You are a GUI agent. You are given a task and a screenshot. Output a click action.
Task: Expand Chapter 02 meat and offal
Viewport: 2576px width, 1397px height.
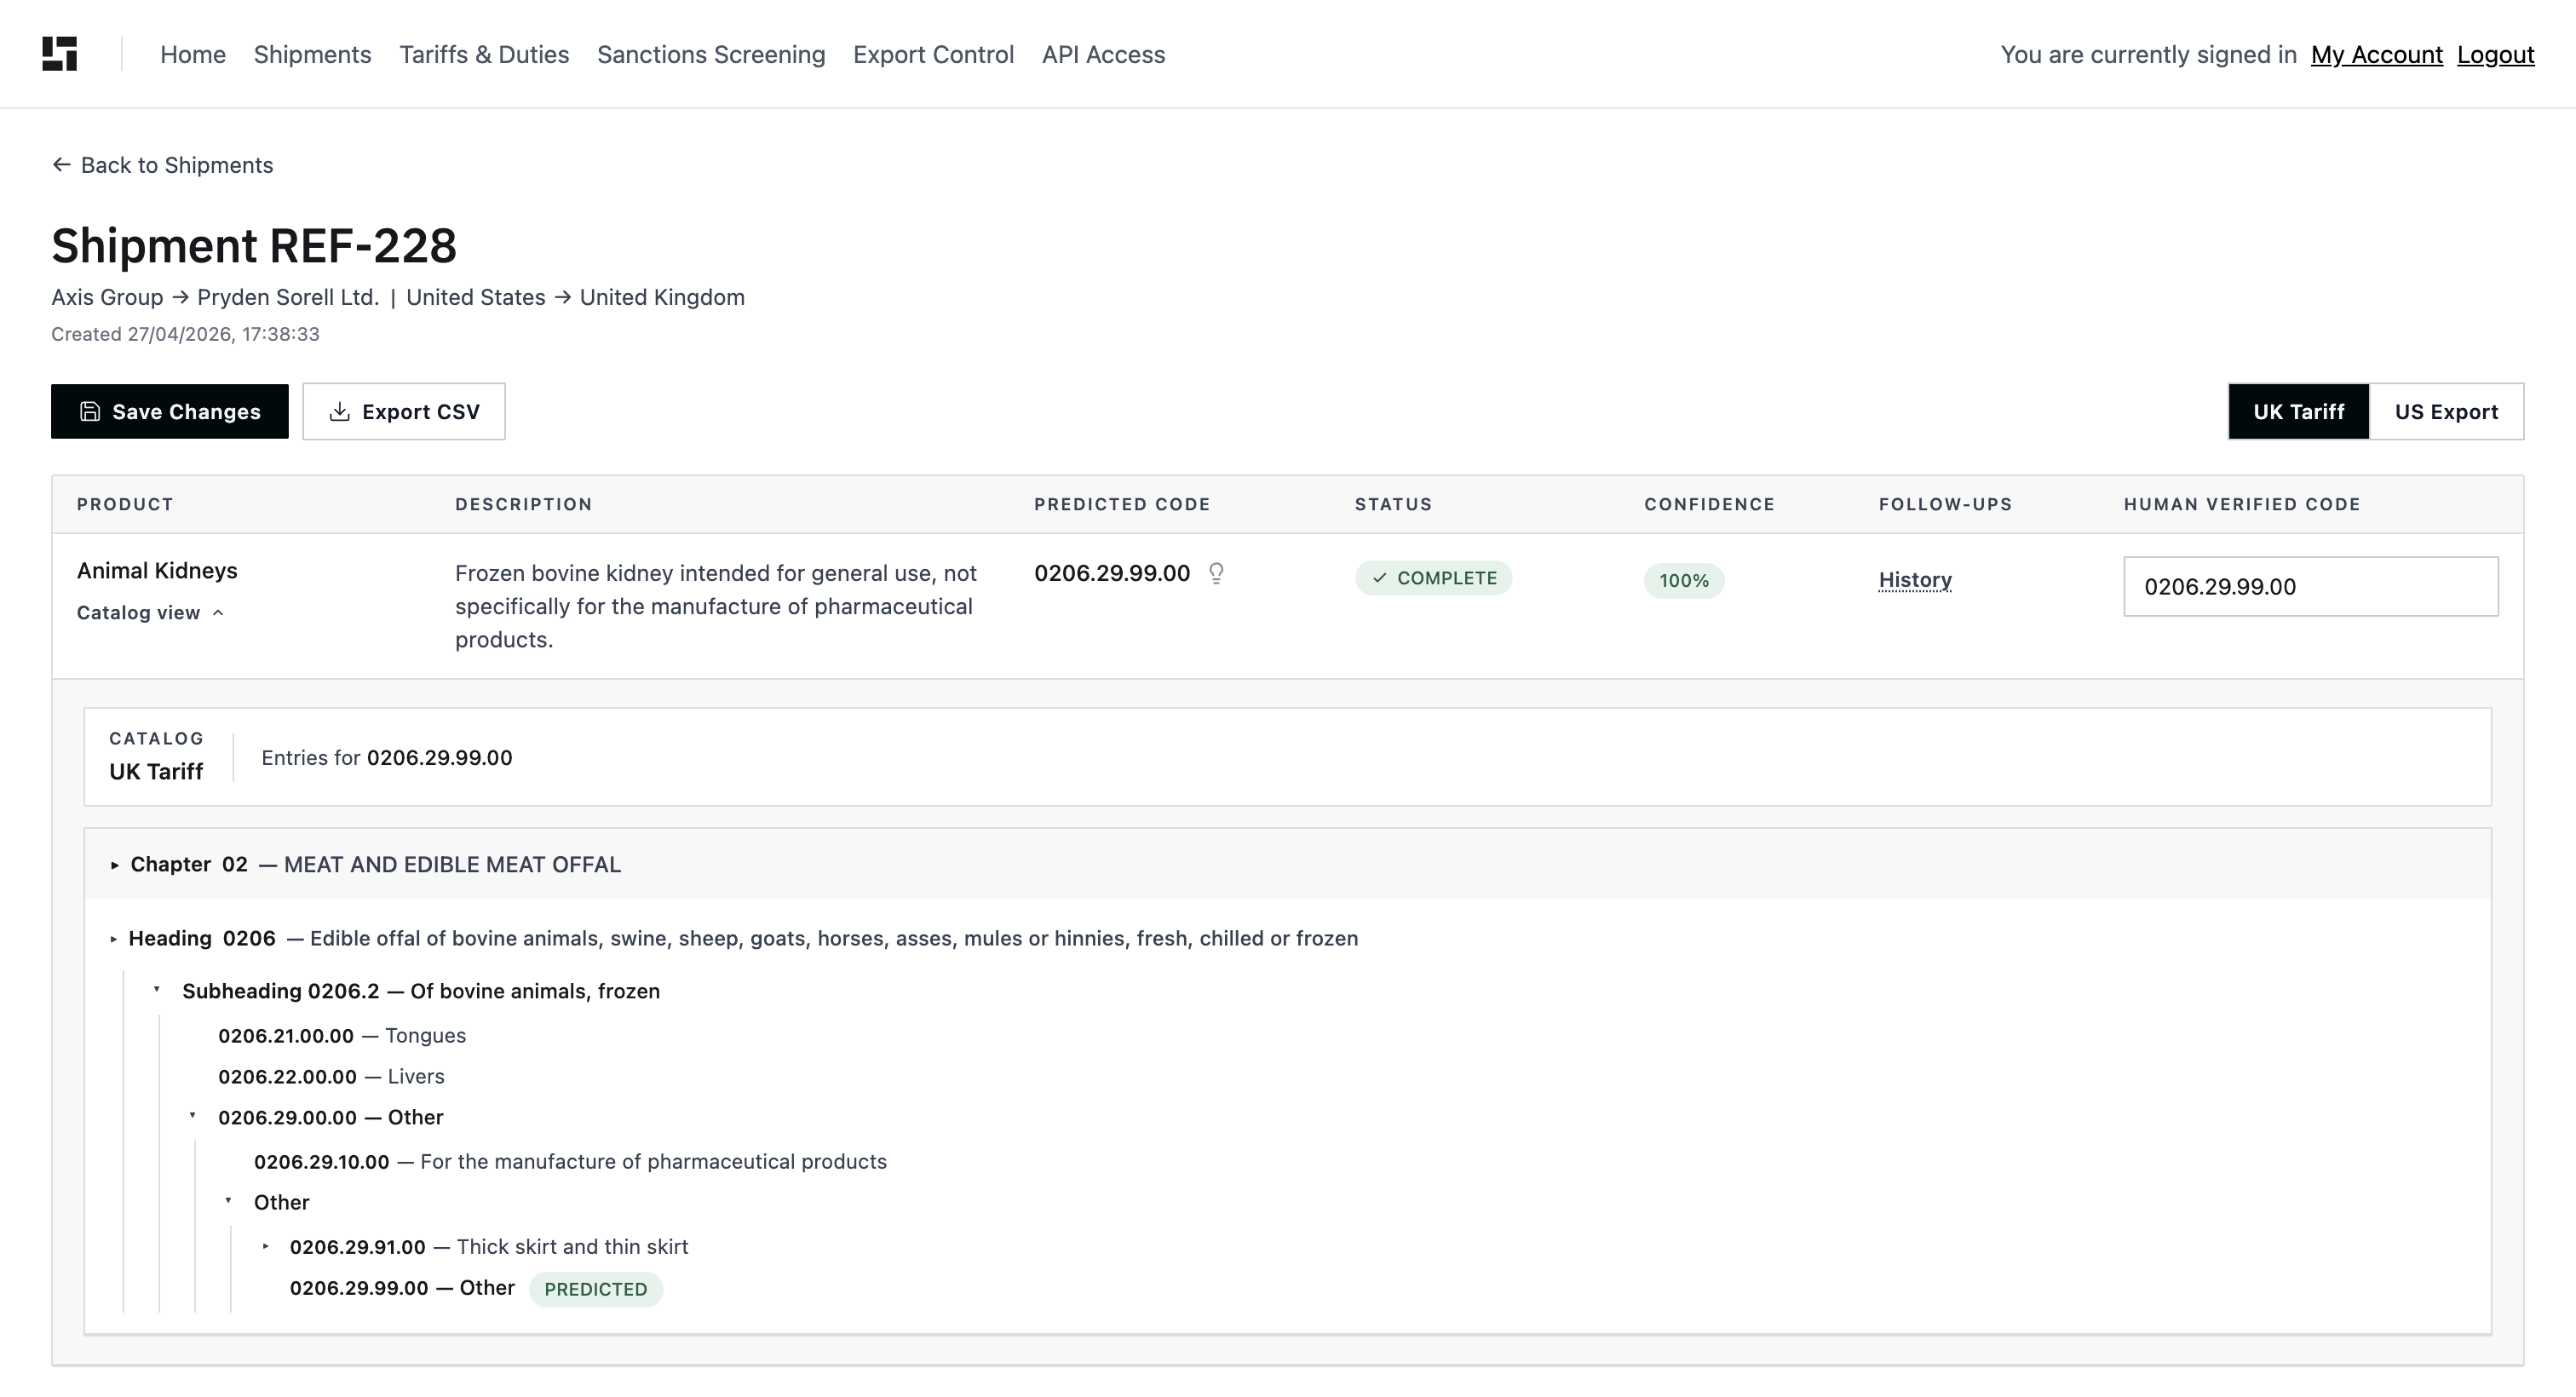click(115, 865)
